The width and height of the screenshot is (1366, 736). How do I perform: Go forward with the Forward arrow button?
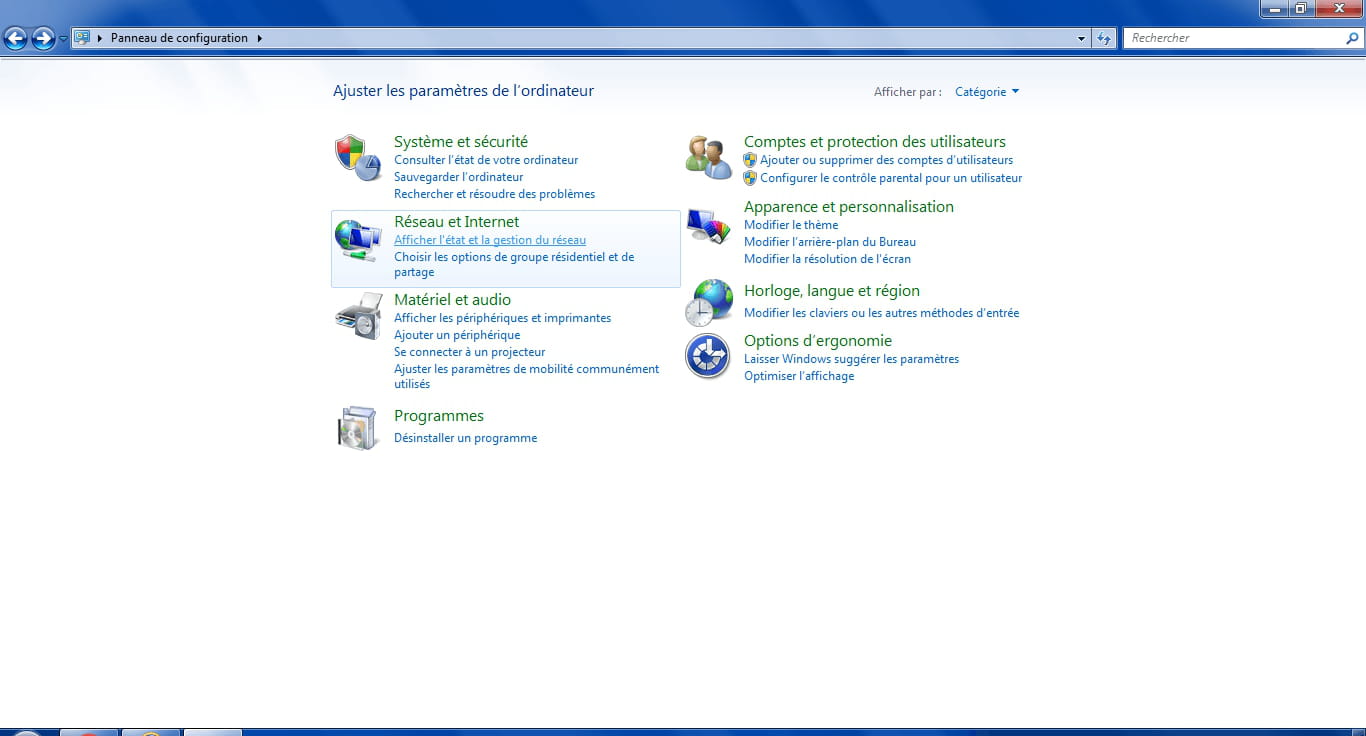43,38
